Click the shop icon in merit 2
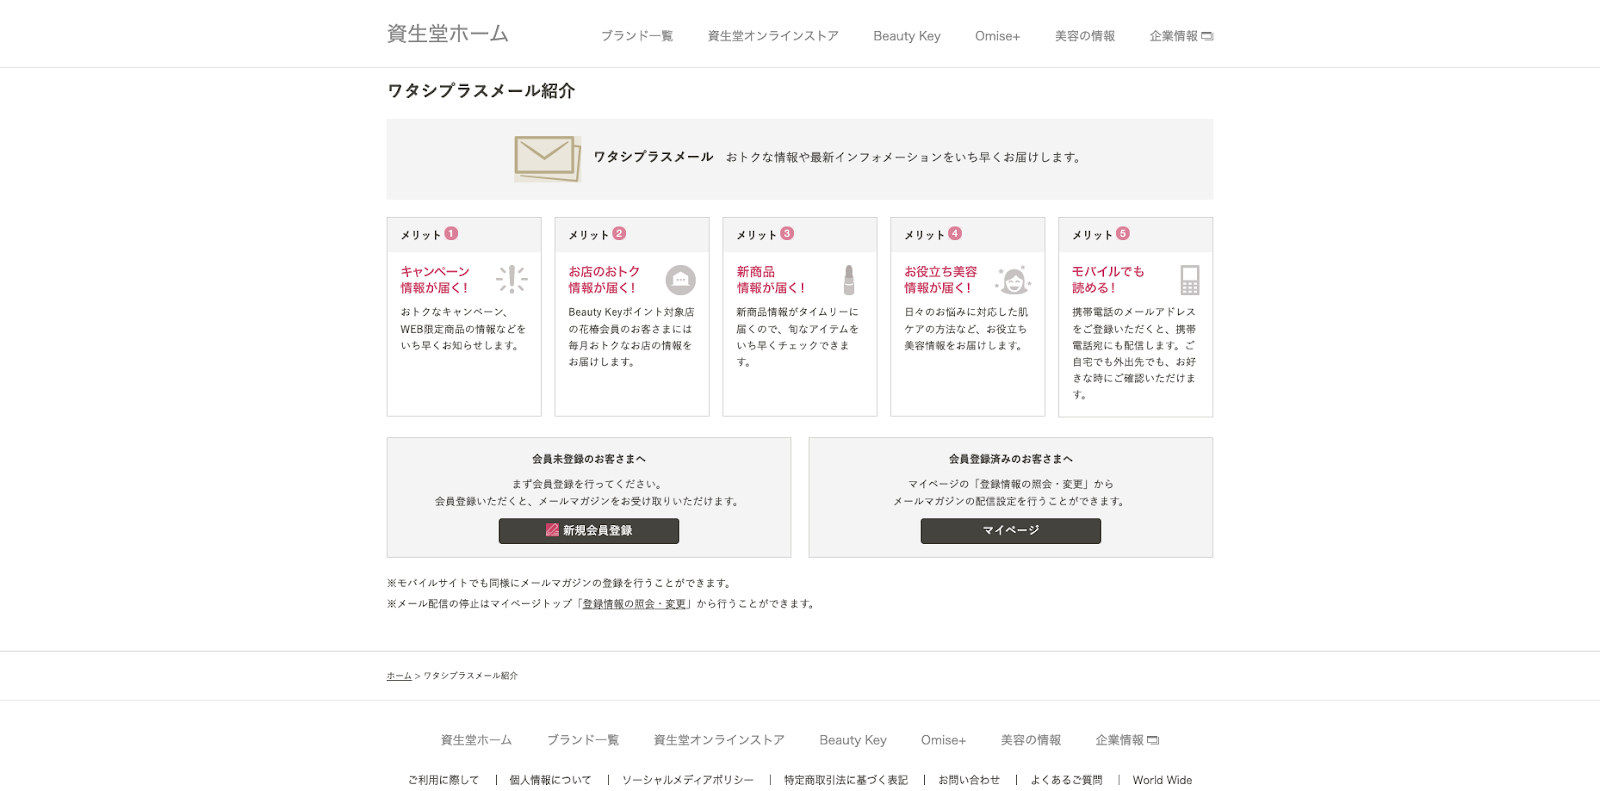The image size is (1600, 791). point(680,280)
